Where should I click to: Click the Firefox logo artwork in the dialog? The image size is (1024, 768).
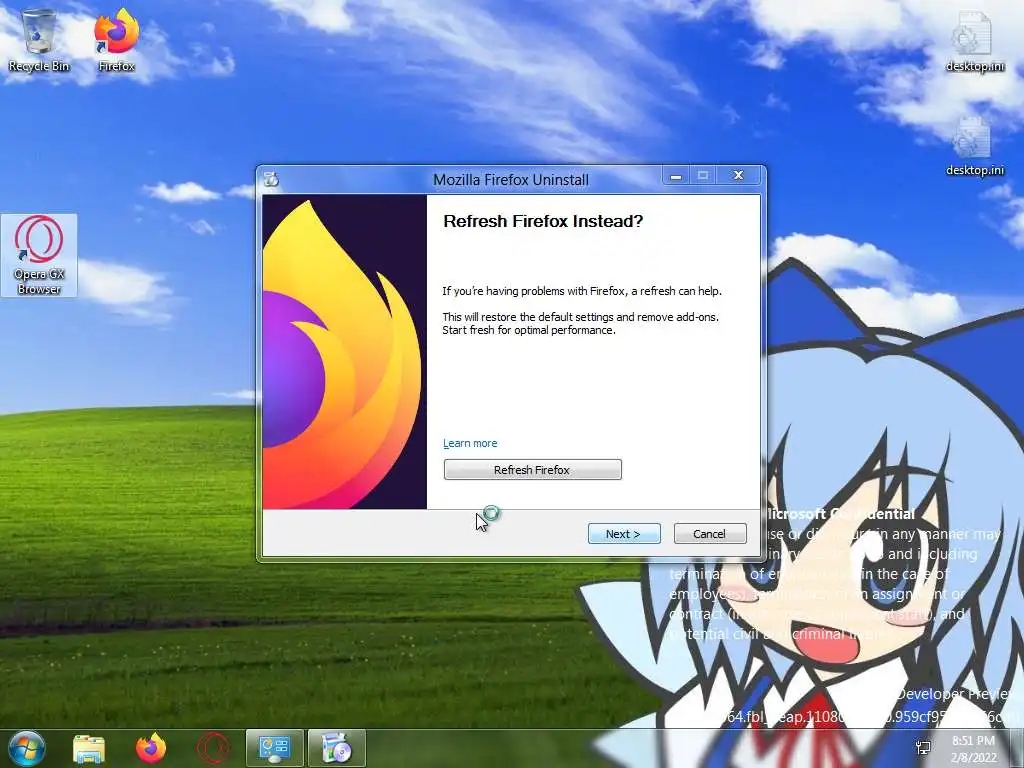pyautogui.click(x=344, y=352)
